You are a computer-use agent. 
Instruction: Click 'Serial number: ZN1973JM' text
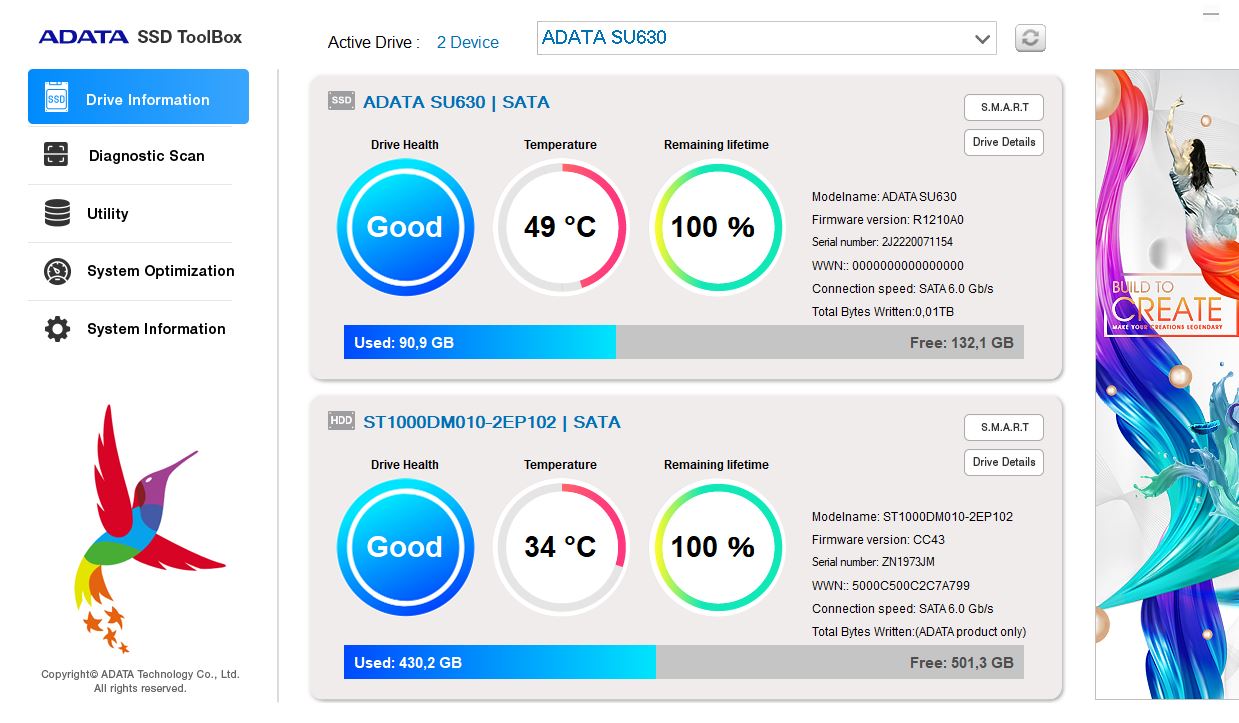[x=873, y=562]
